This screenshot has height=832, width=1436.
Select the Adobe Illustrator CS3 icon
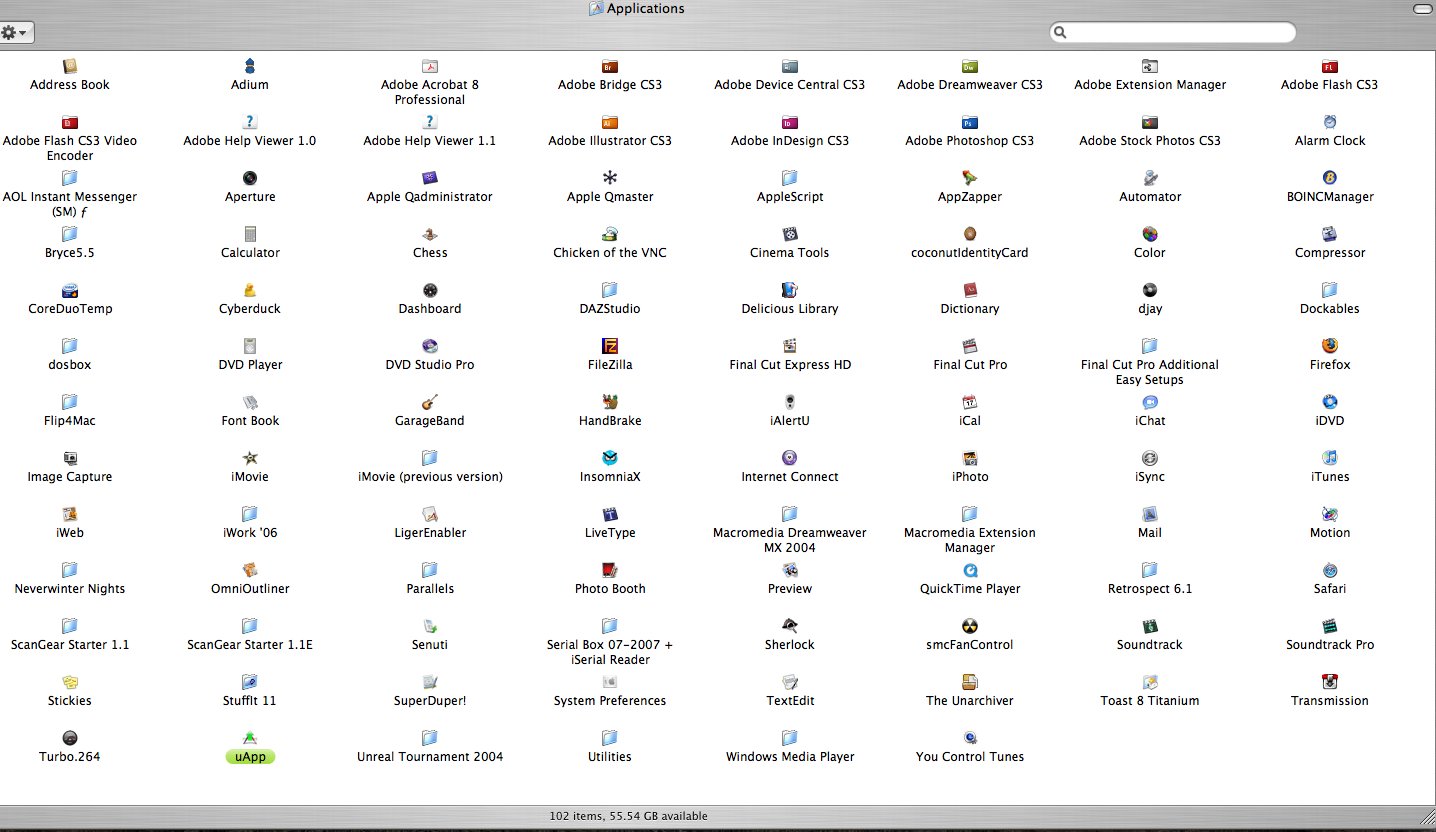[610, 122]
